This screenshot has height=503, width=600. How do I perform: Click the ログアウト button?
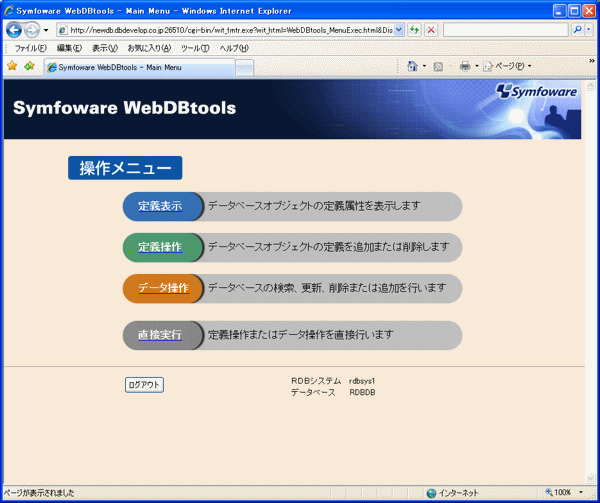pos(144,385)
